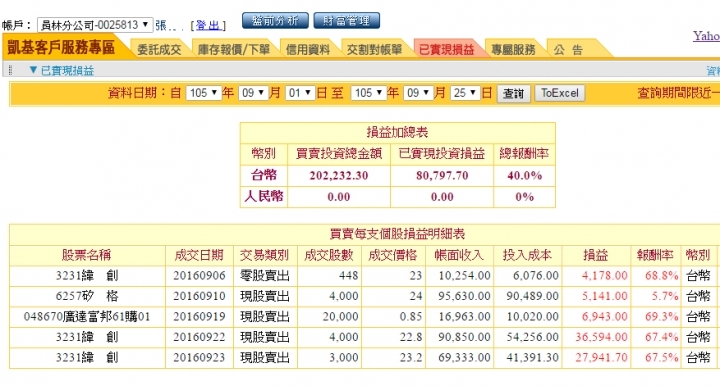The image size is (720, 386).
Task: Click the 損益加總表 table title
Action: coord(397,133)
